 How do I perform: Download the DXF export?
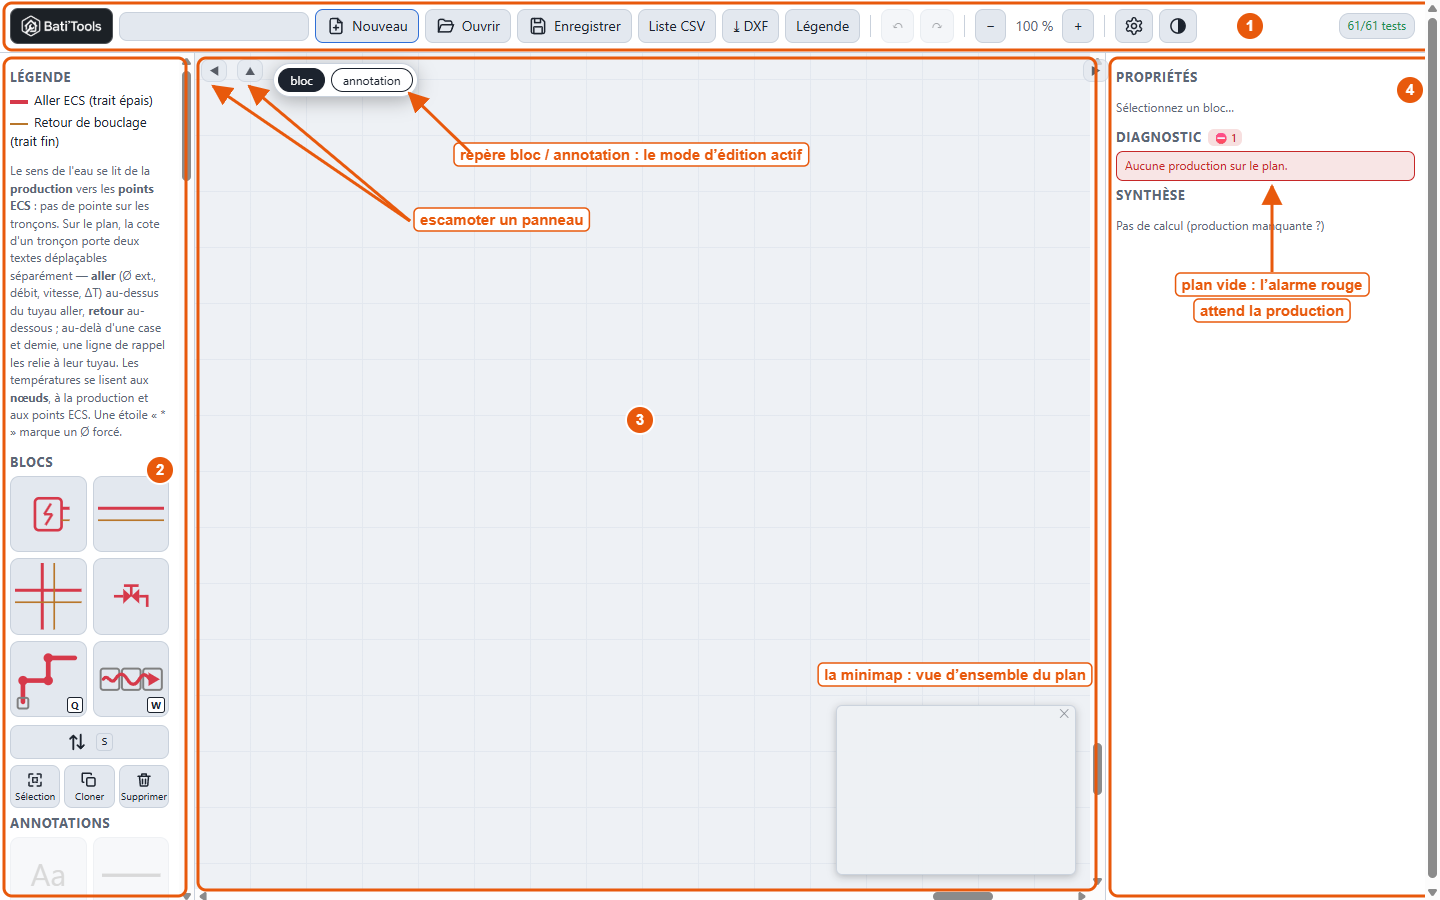[x=750, y=26]
